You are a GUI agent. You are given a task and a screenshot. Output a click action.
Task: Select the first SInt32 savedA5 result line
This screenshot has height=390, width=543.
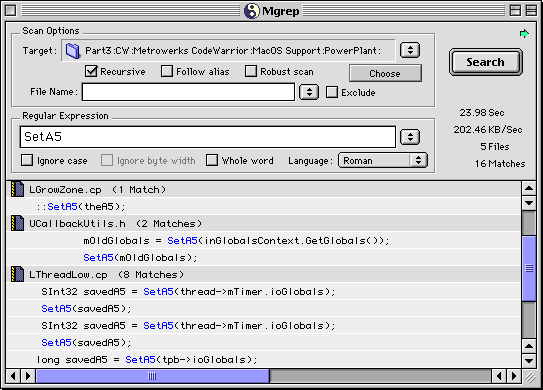pyautogui.click(x=264, y=291)
